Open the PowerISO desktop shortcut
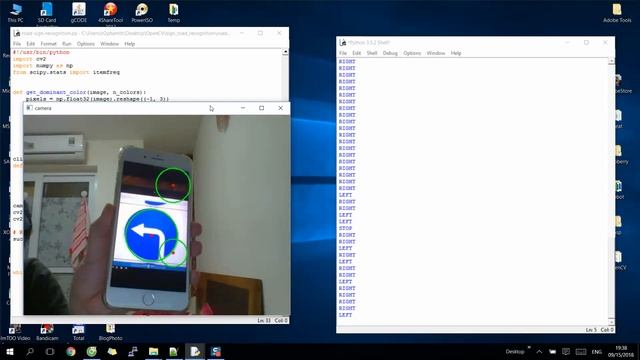Screen dimensions: 640x360 142,12
